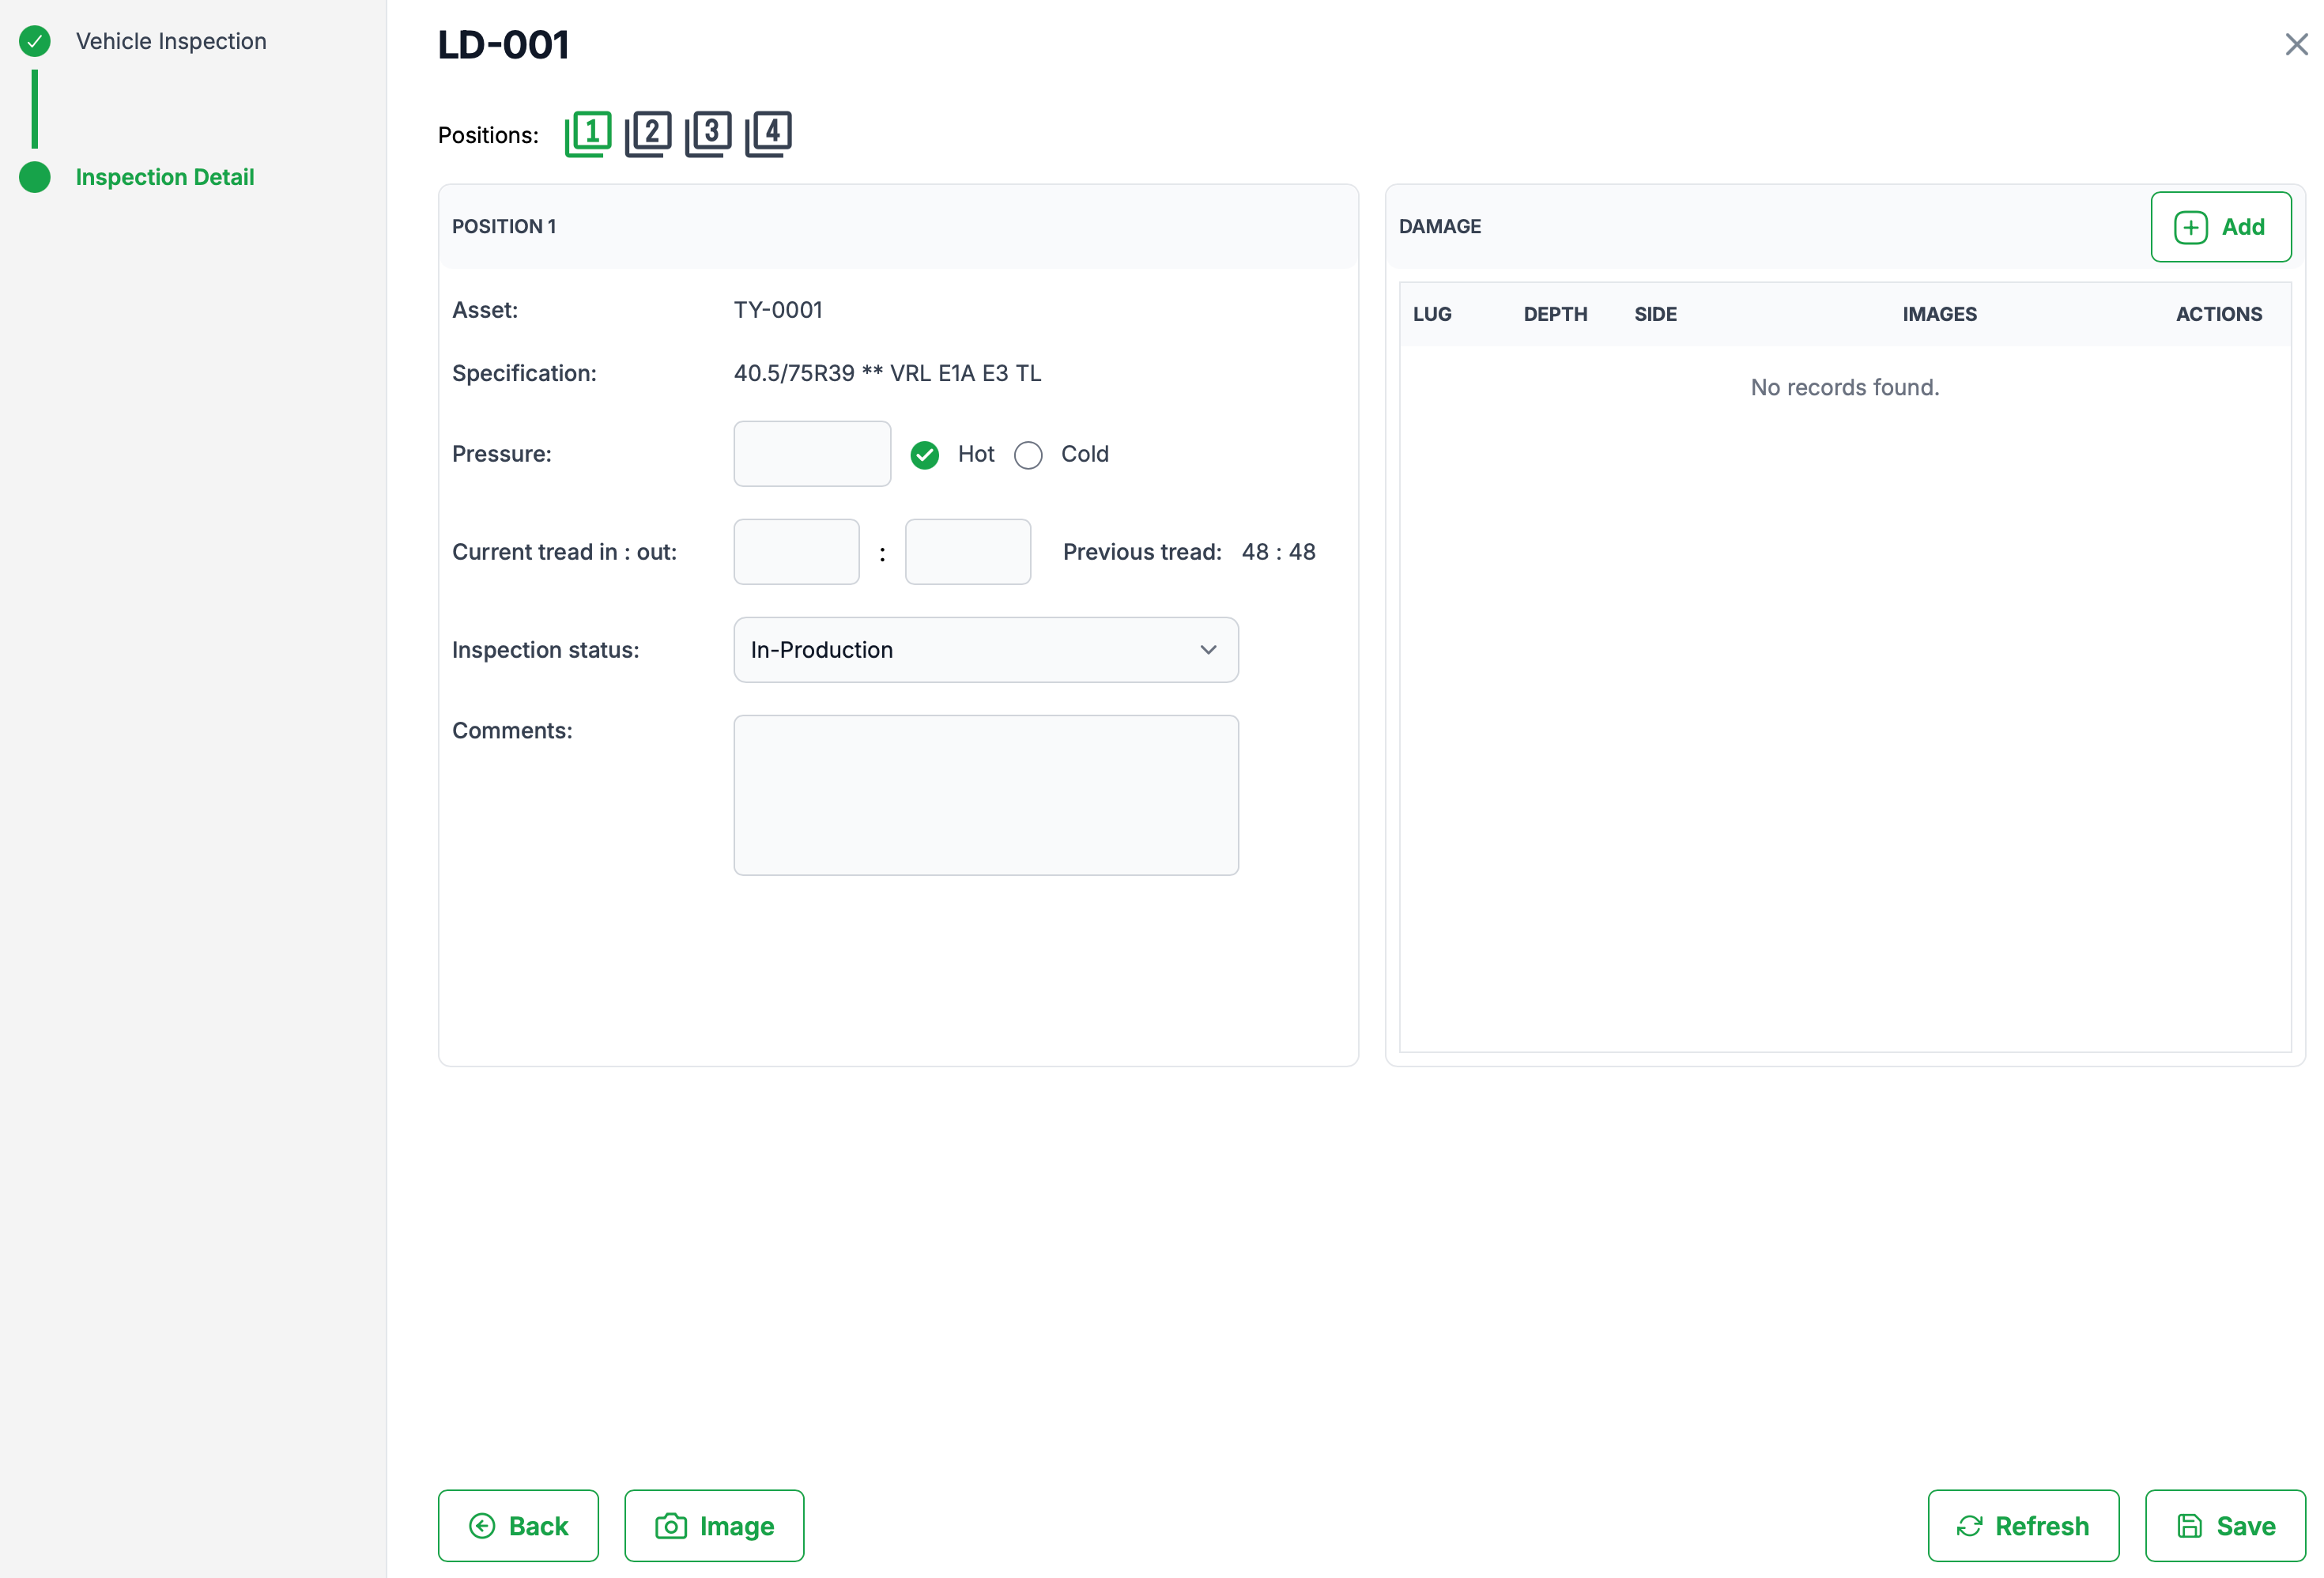
Task: Select position 1 icon
Action: 588,133
